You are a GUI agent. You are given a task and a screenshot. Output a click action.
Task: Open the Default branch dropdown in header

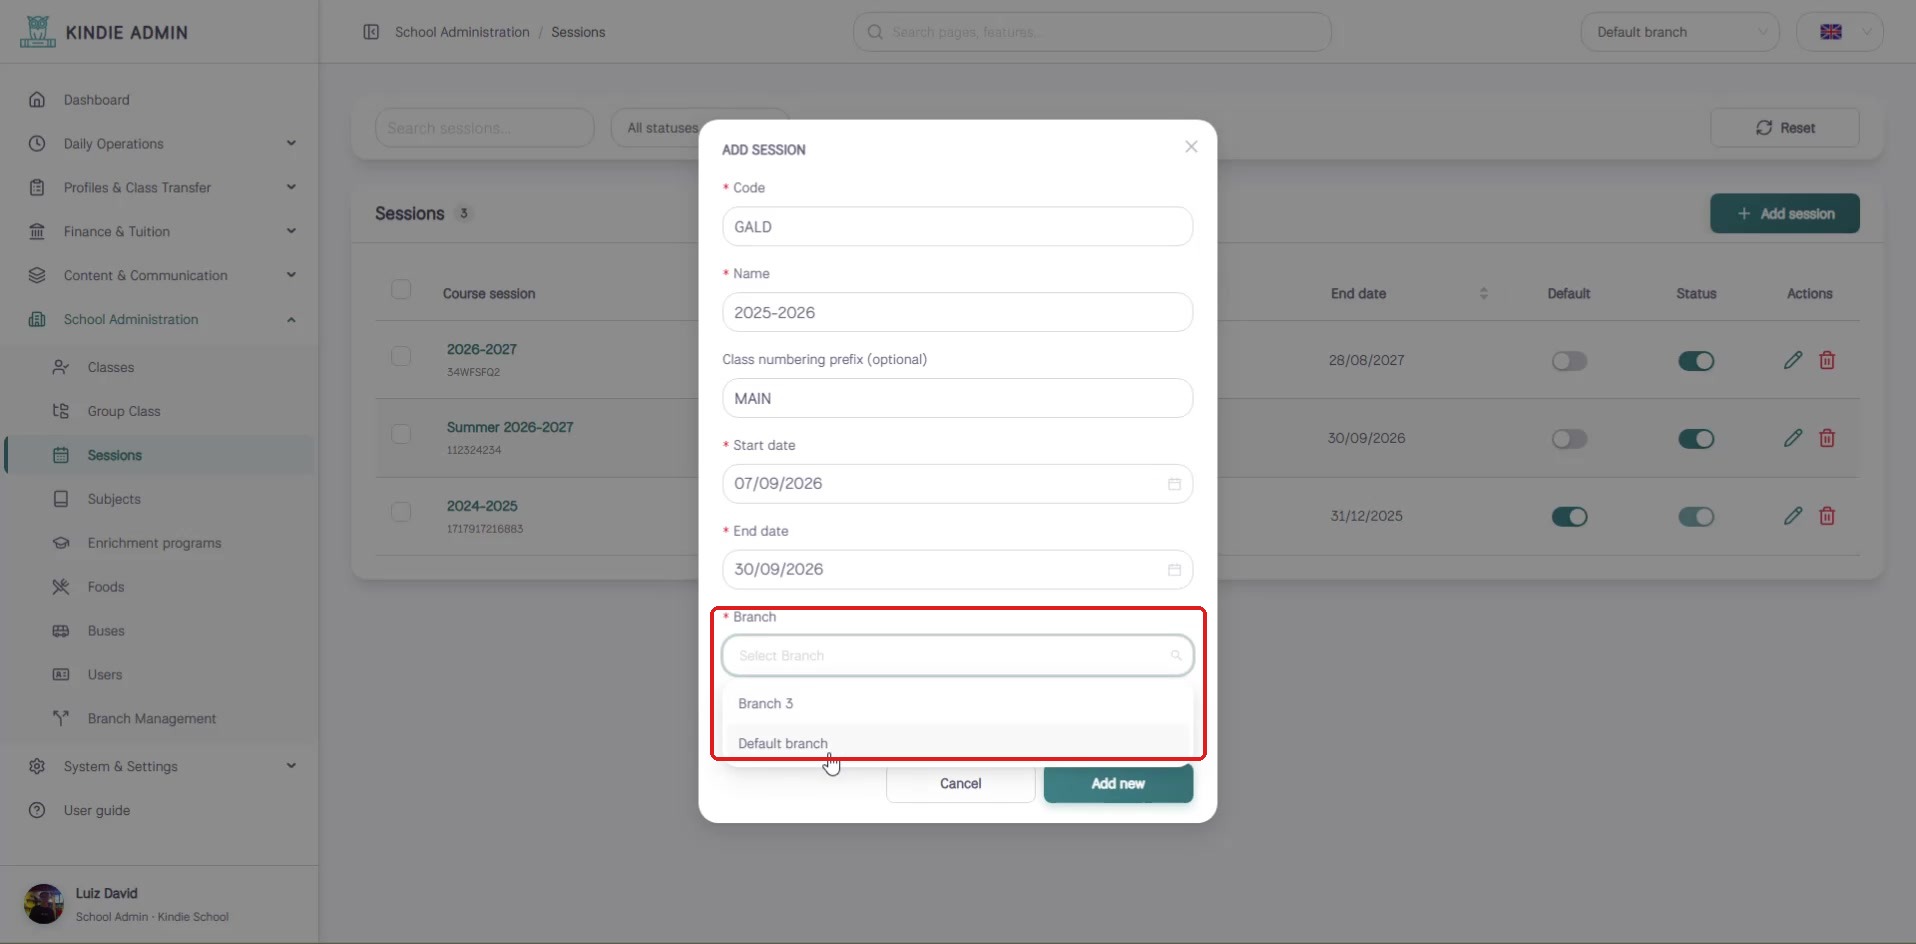(x=1680, y=32)
